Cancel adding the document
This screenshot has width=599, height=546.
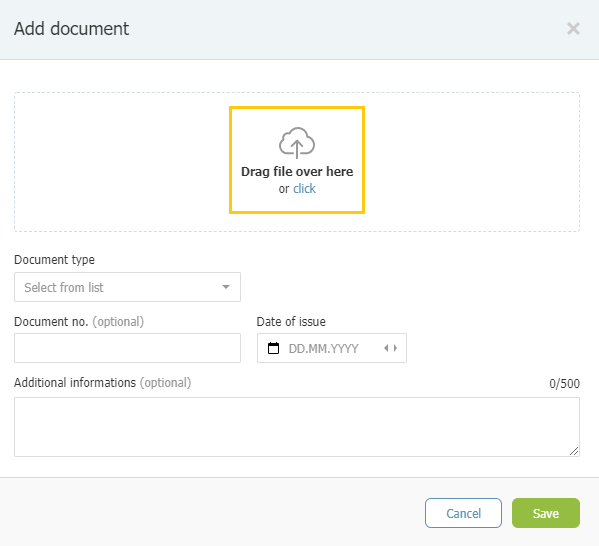pos(463,513)
